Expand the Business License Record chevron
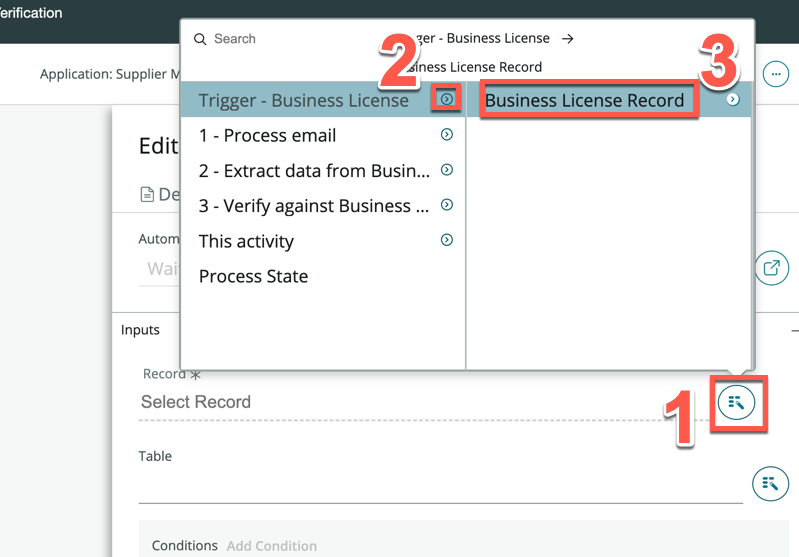 733,100
